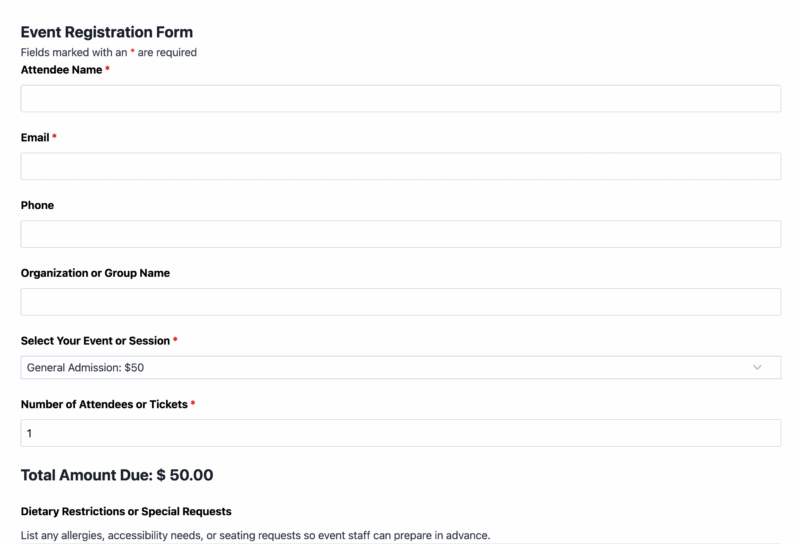Click the Number of Attendees or Tickets label

(x=104, y=404)
